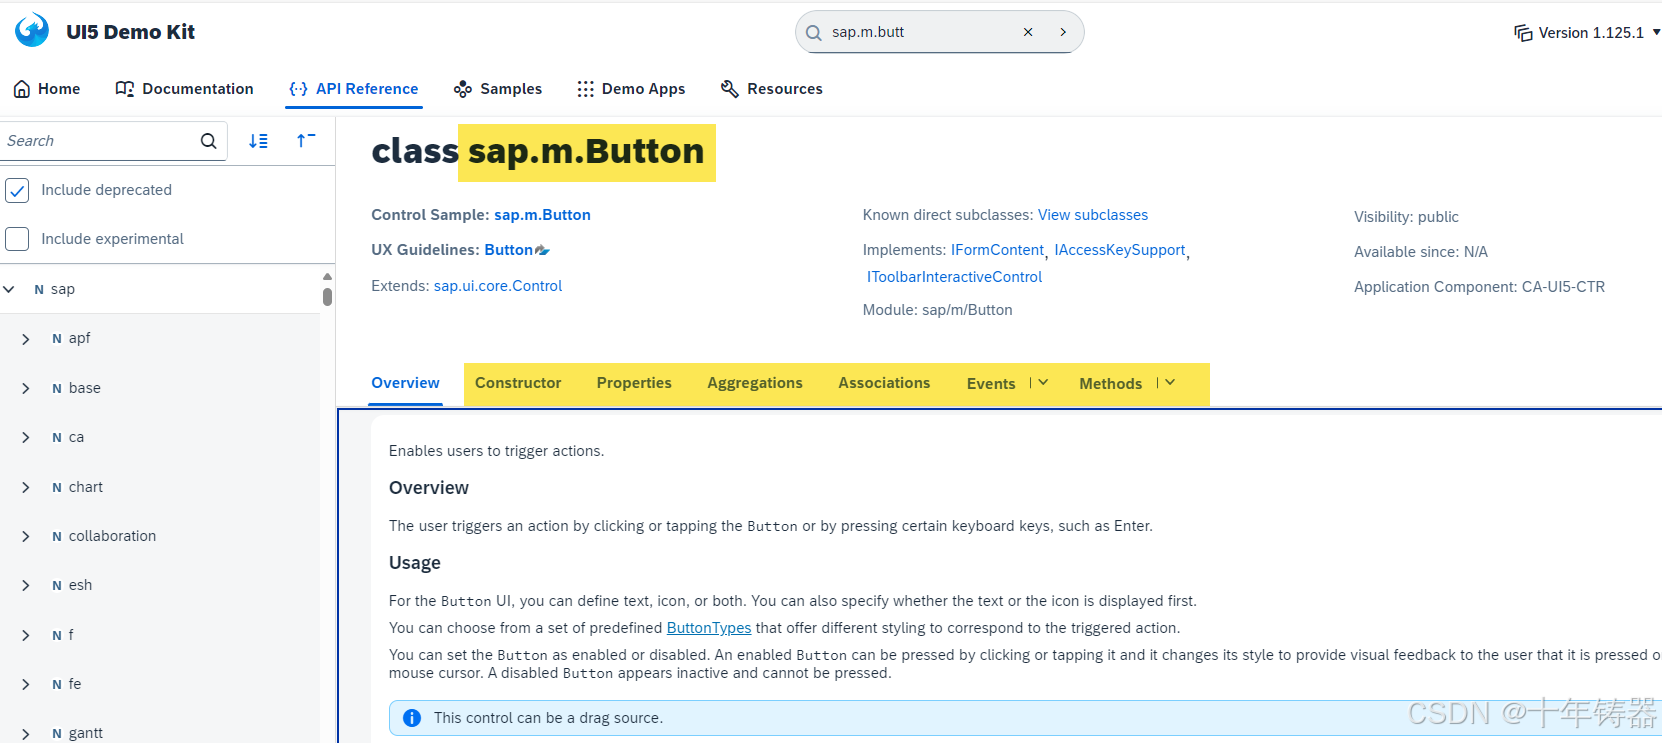Select the base namespace in the tree

click(84, 388)
